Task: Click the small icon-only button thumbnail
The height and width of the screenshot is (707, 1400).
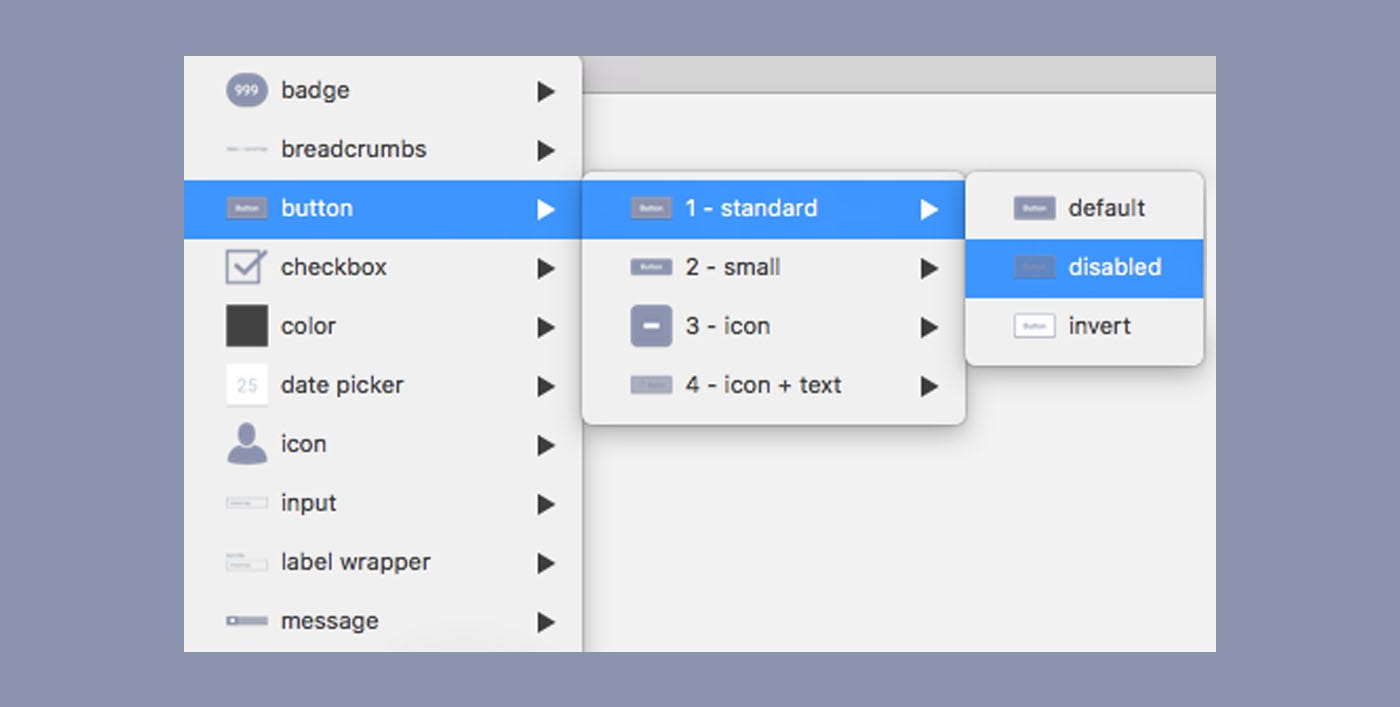Action: 650,326
